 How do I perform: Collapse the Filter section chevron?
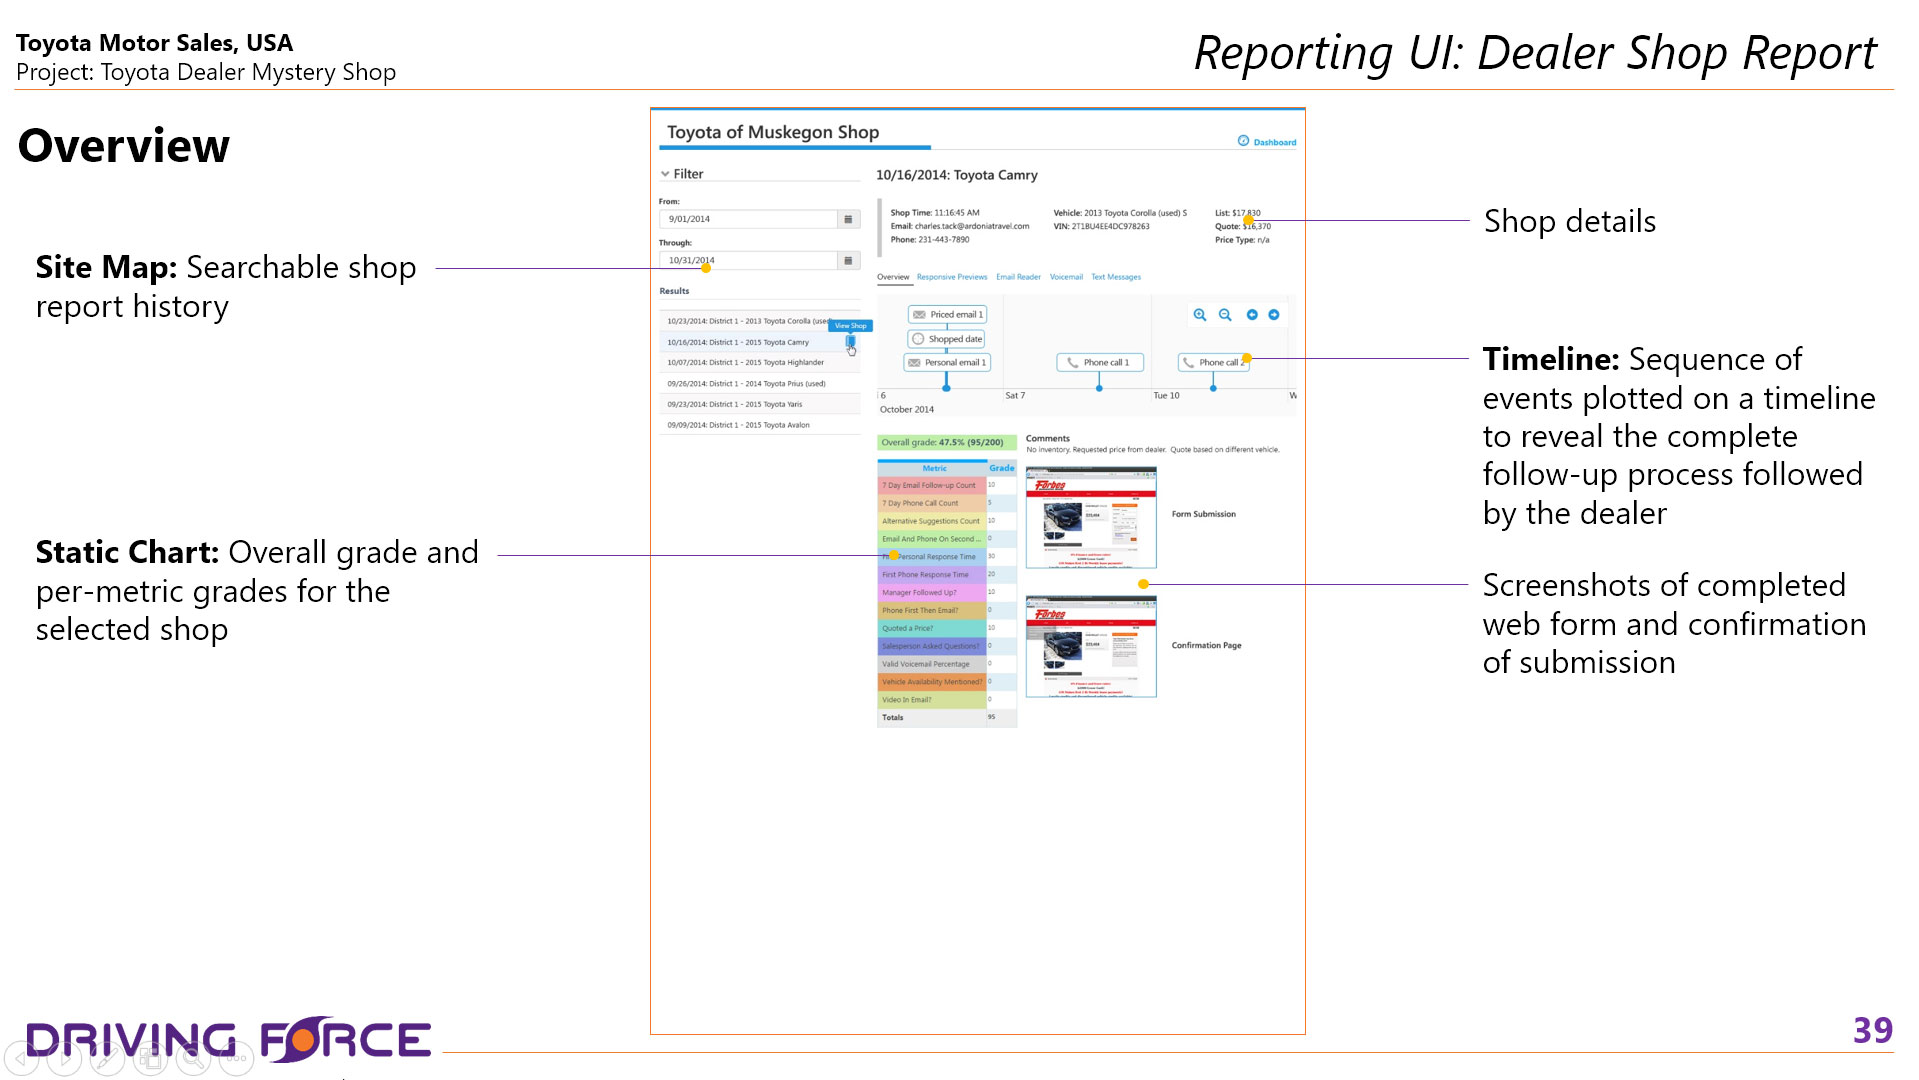click(x=665, y=174)
